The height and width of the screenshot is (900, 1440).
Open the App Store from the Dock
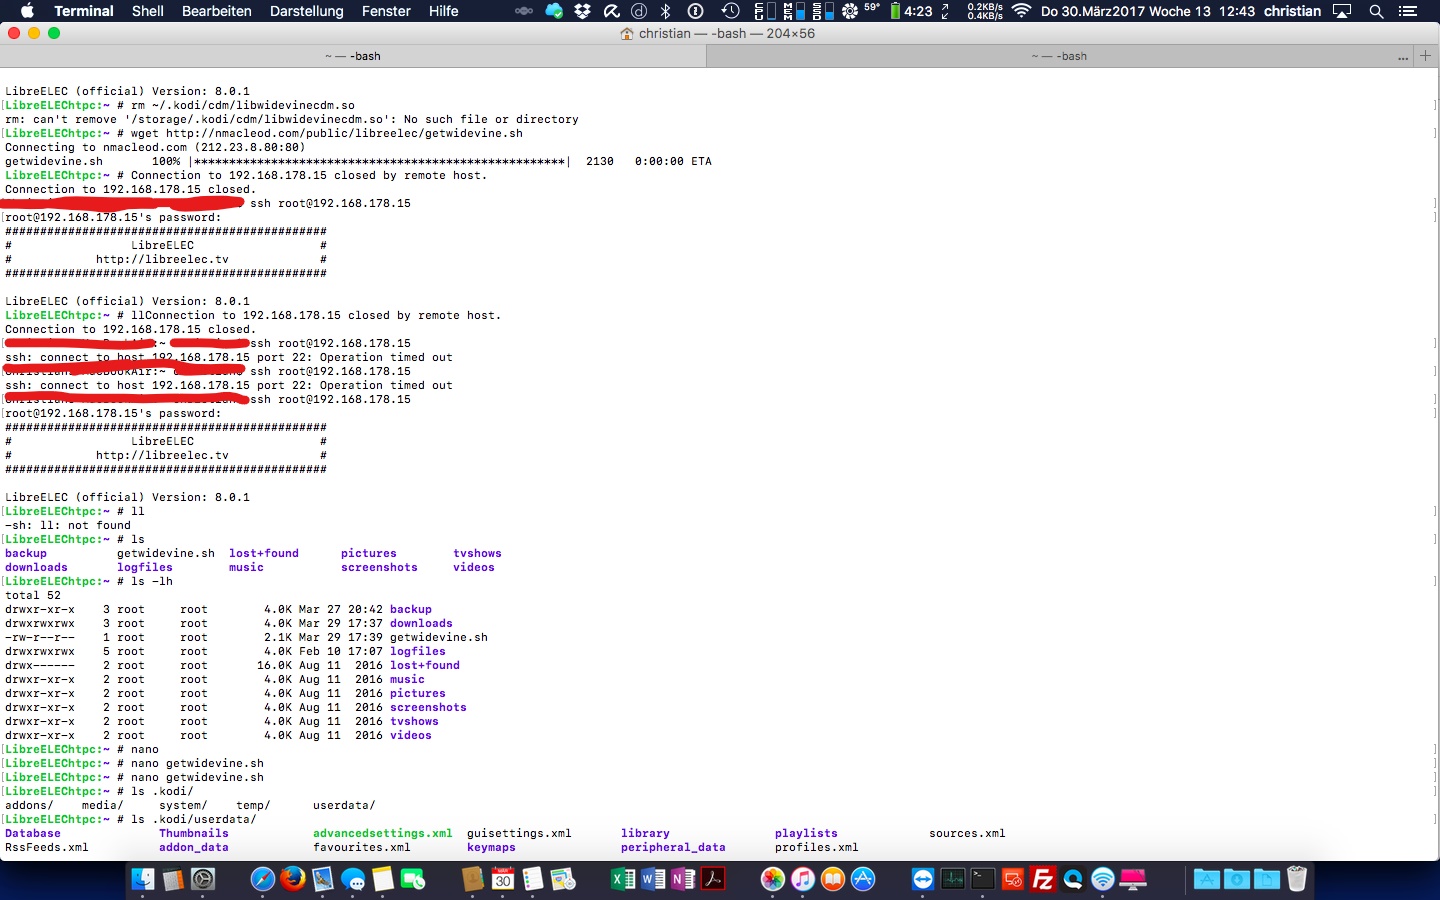[862, 879]
